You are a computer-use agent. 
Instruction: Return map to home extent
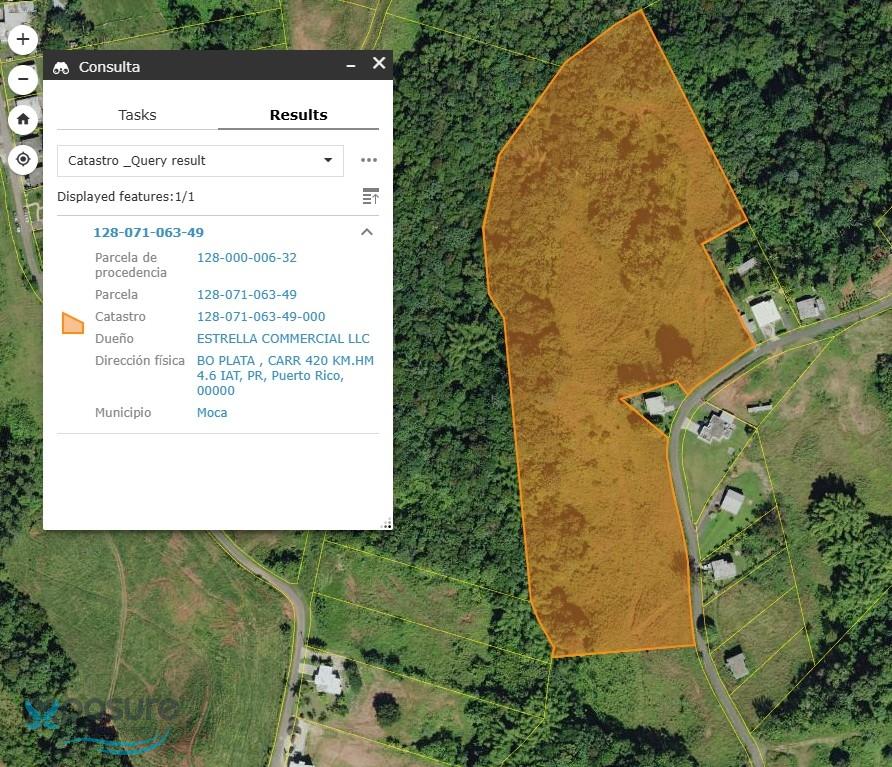(23, 119)
